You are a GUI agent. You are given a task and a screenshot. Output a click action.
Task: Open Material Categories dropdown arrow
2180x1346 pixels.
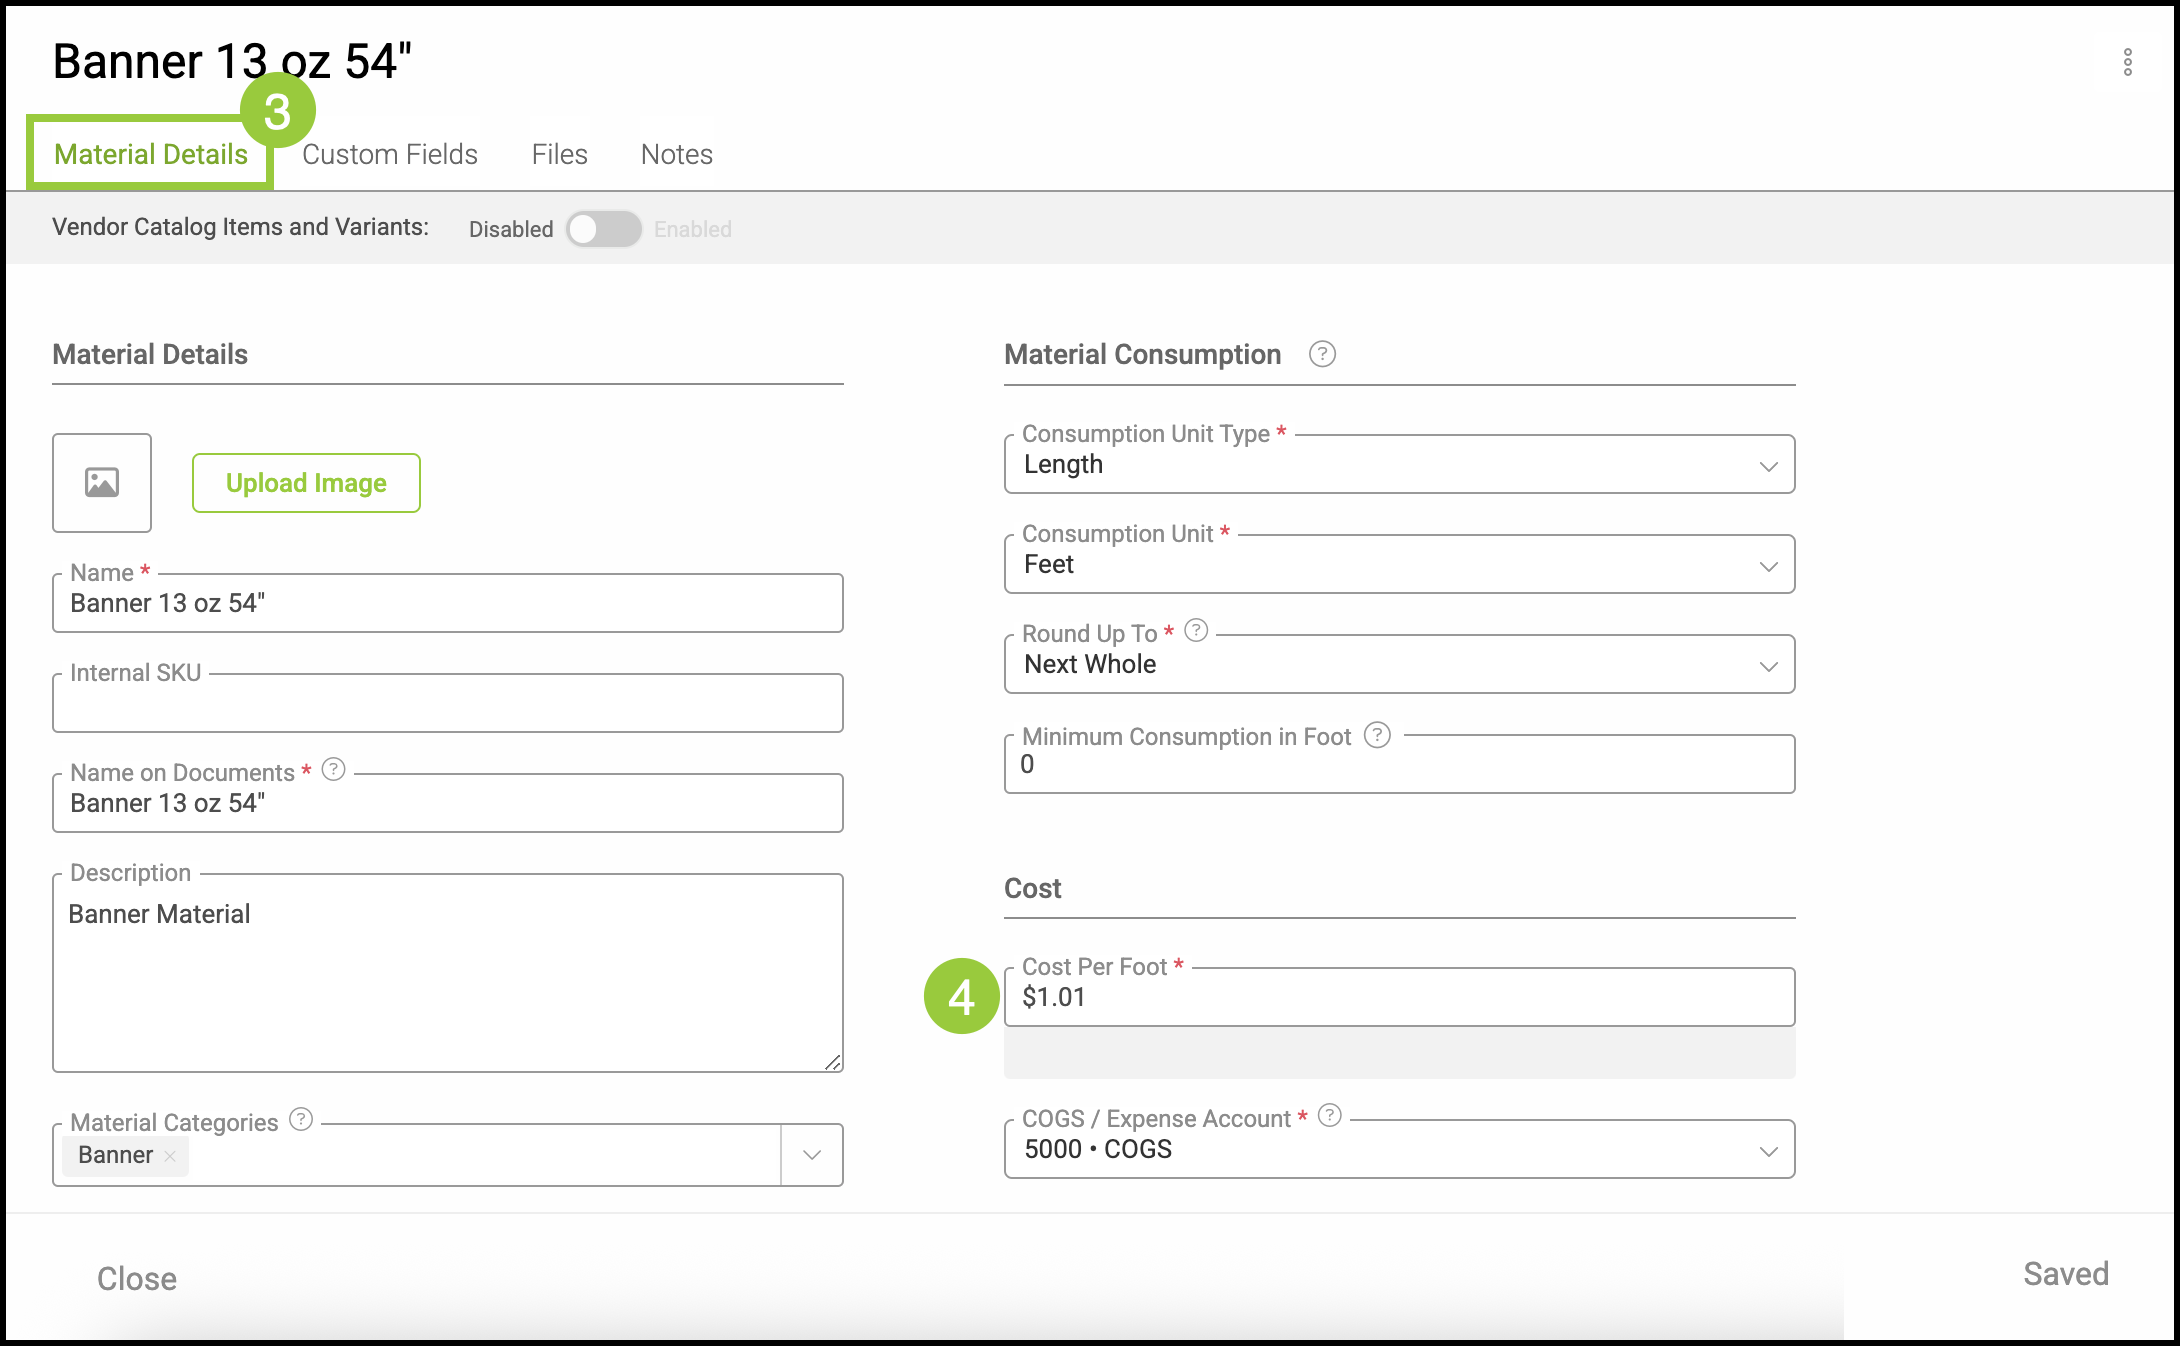point(812,1155)
